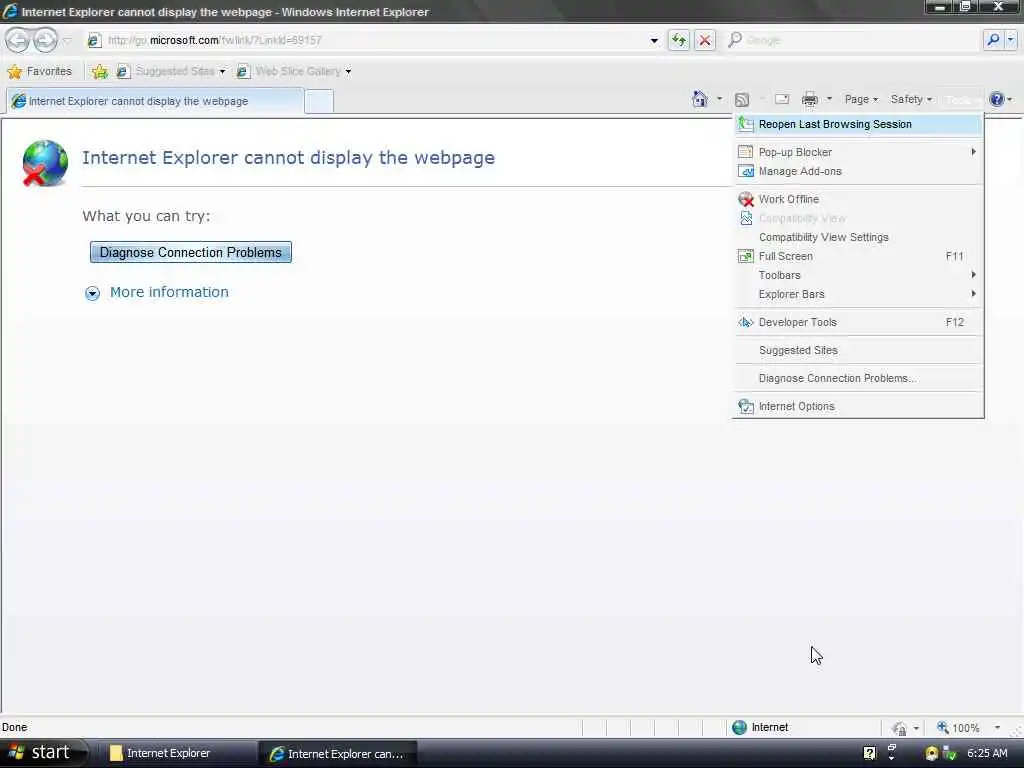Click the page icon in the address bar
This screenshot has height=768, width=1024.
(x=94, y=40)
